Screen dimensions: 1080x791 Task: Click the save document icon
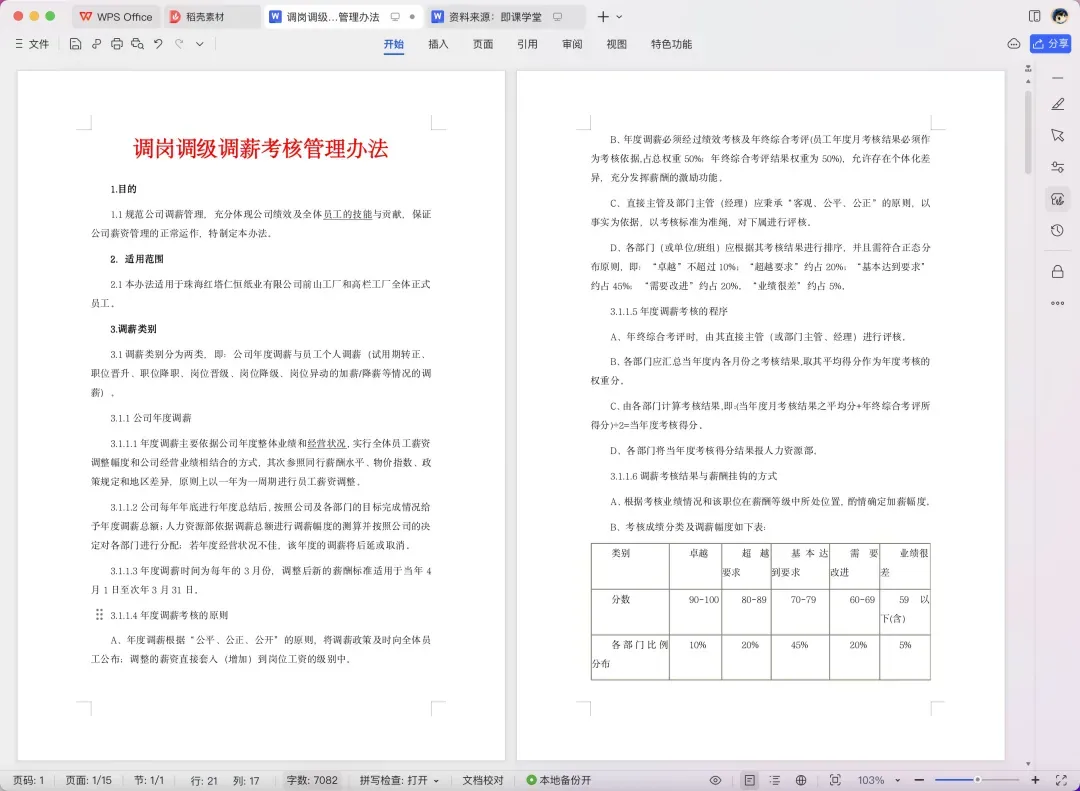(76, 44)
